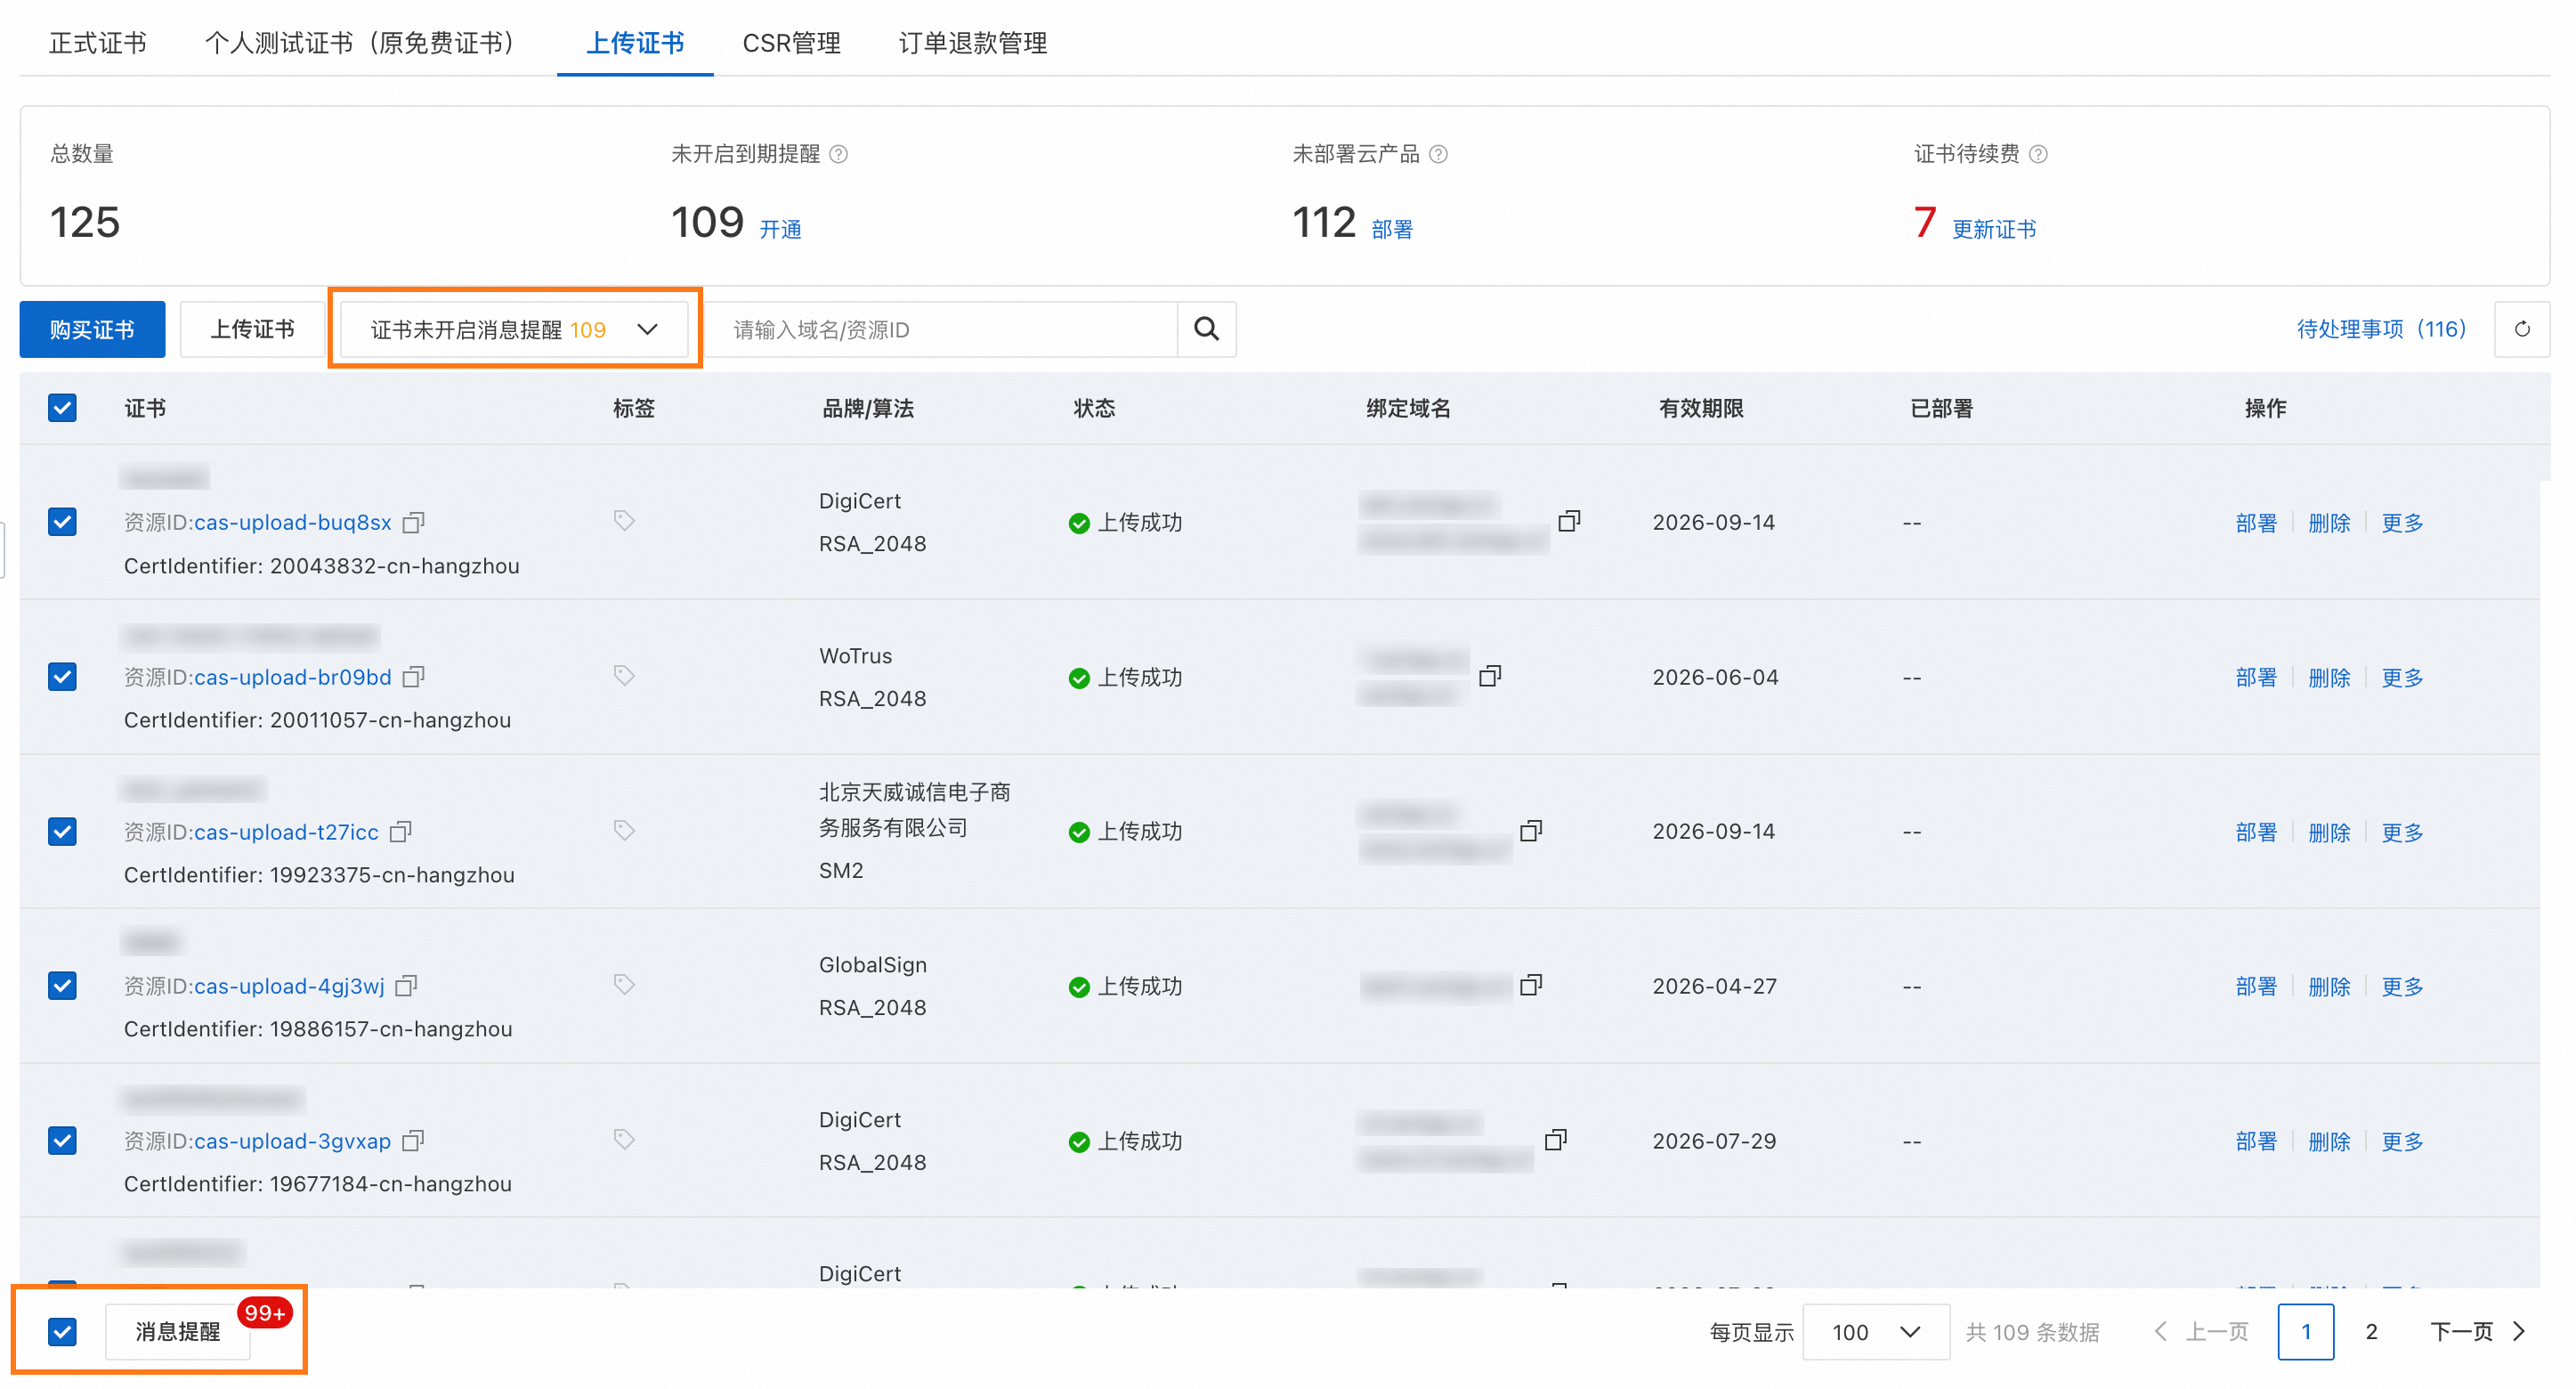Open the 每页显示 100 page-size dropdown
2576x1389 pixels.
(x=1875, y=1332)
